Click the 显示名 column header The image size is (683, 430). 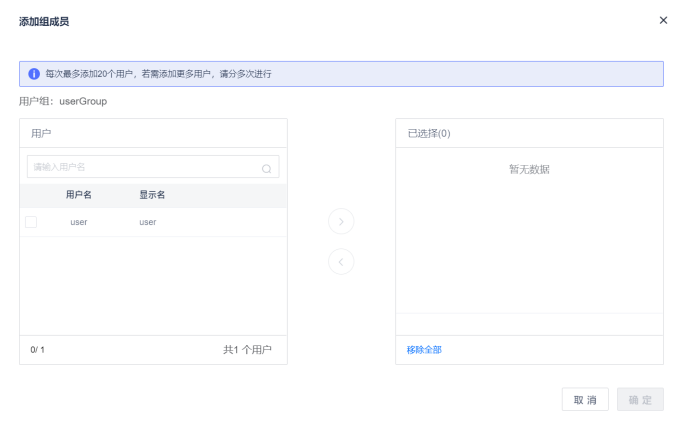click(152, 195)
